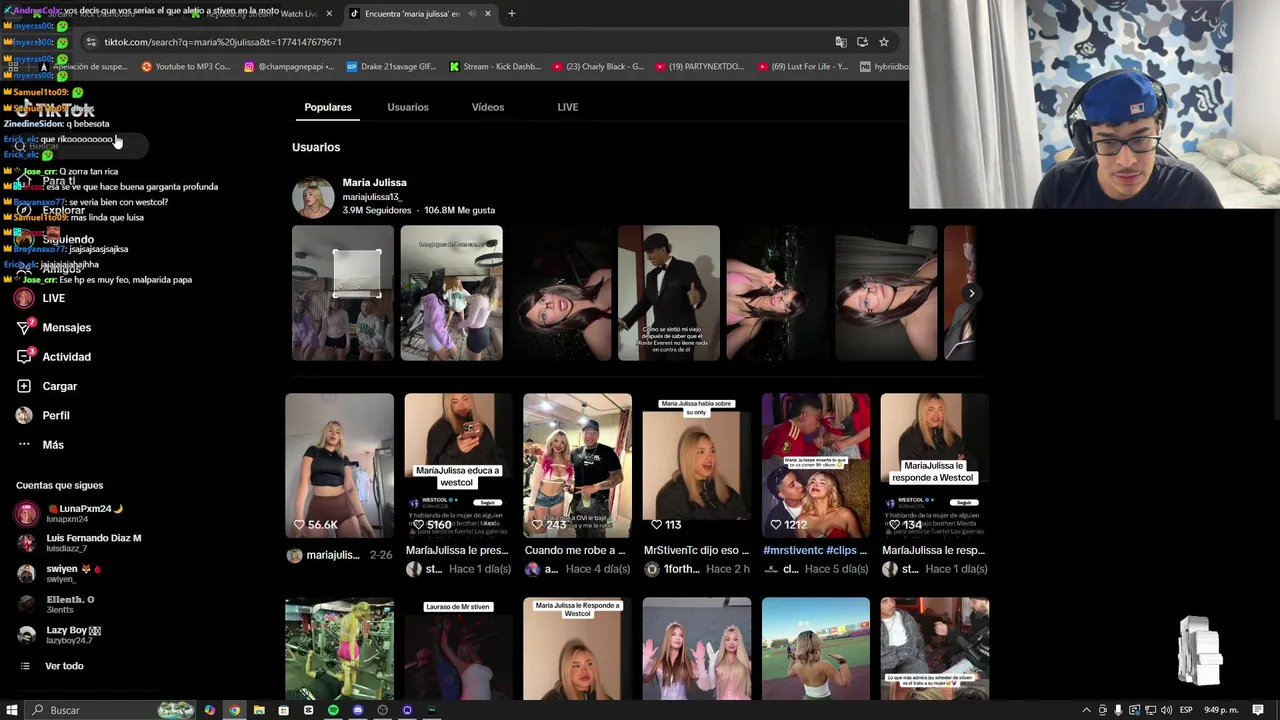The width and height of the screenshot is (1280, 720).
Task: Open Ellenth. O followed account
Action: (55, 604)
